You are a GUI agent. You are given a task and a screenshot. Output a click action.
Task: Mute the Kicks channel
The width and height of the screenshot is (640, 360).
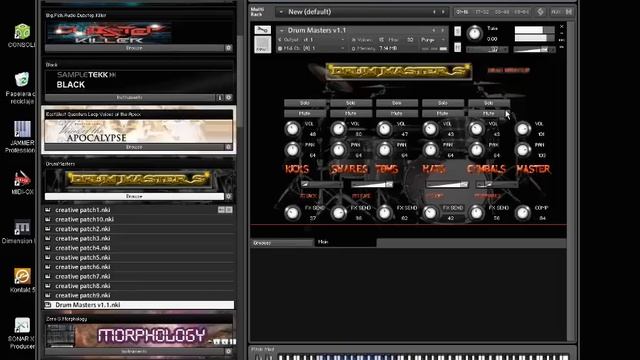(x=304, y=113)
